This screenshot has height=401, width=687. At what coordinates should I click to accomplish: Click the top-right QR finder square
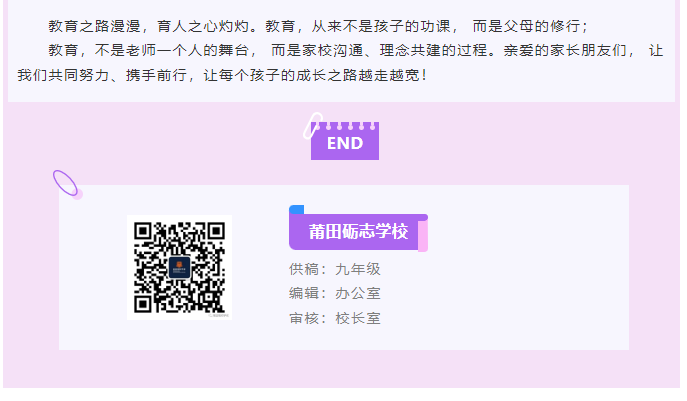[x=216, y=231]
